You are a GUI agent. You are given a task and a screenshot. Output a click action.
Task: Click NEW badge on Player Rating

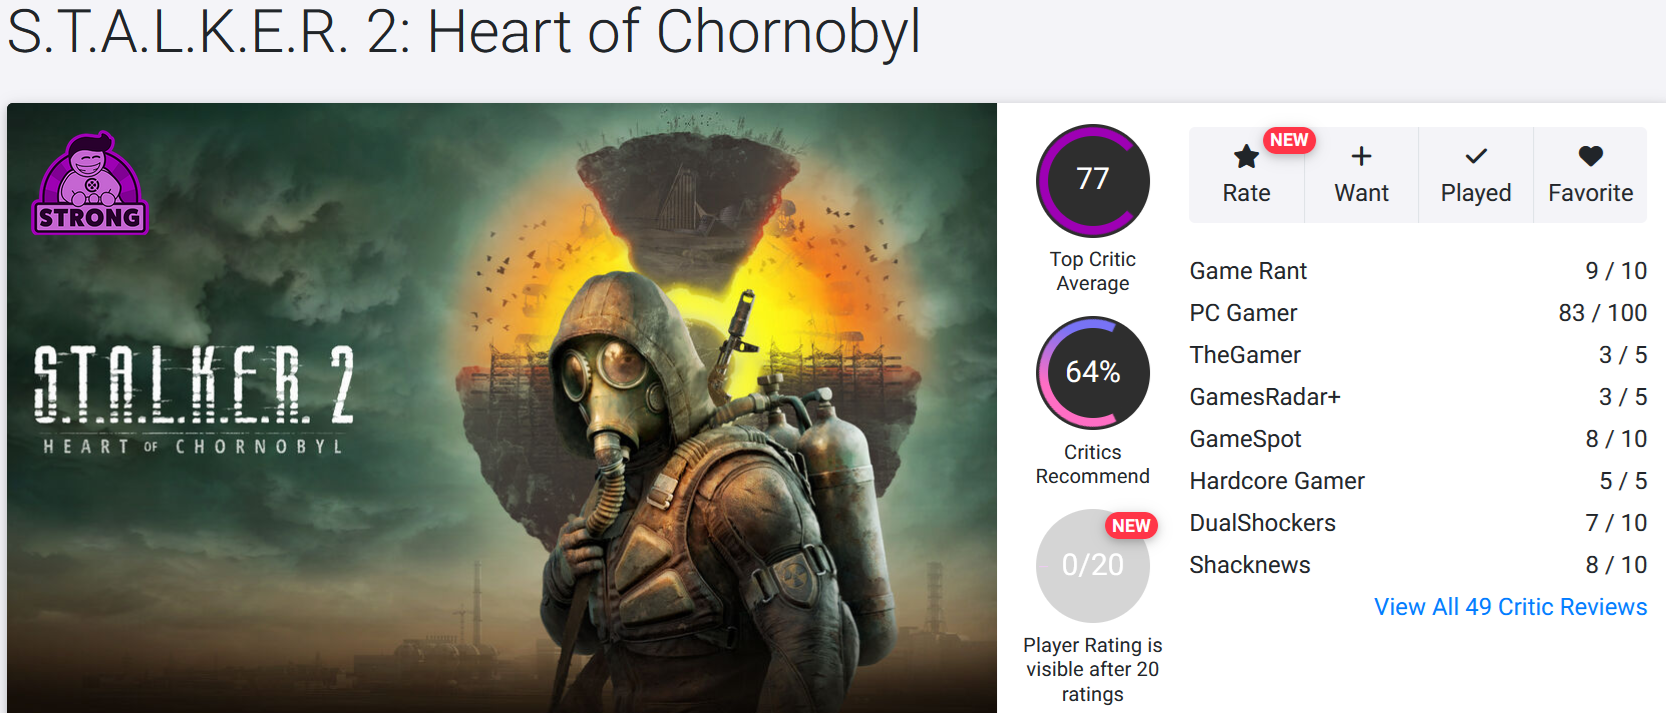(x=1131, y=526)
